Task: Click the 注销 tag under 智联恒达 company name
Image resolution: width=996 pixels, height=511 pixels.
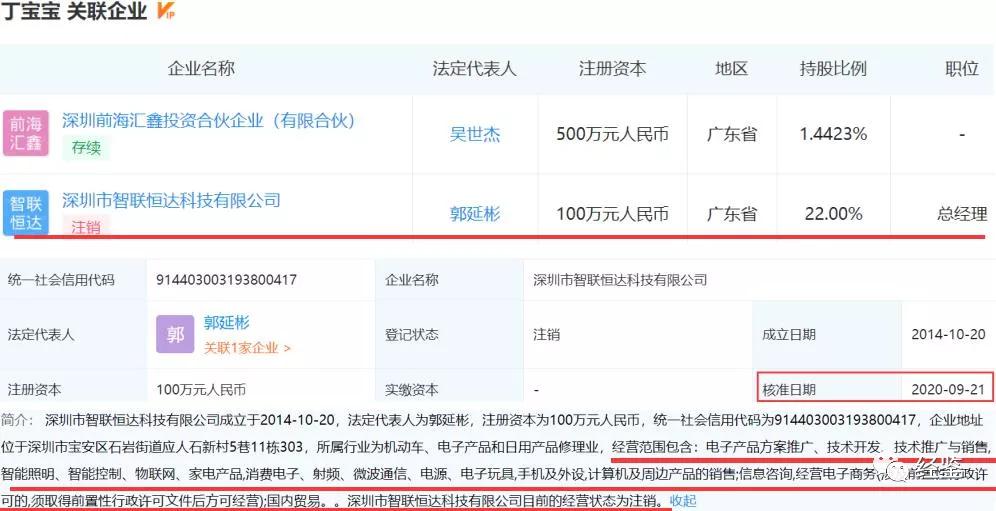Action: pos(86,228)
